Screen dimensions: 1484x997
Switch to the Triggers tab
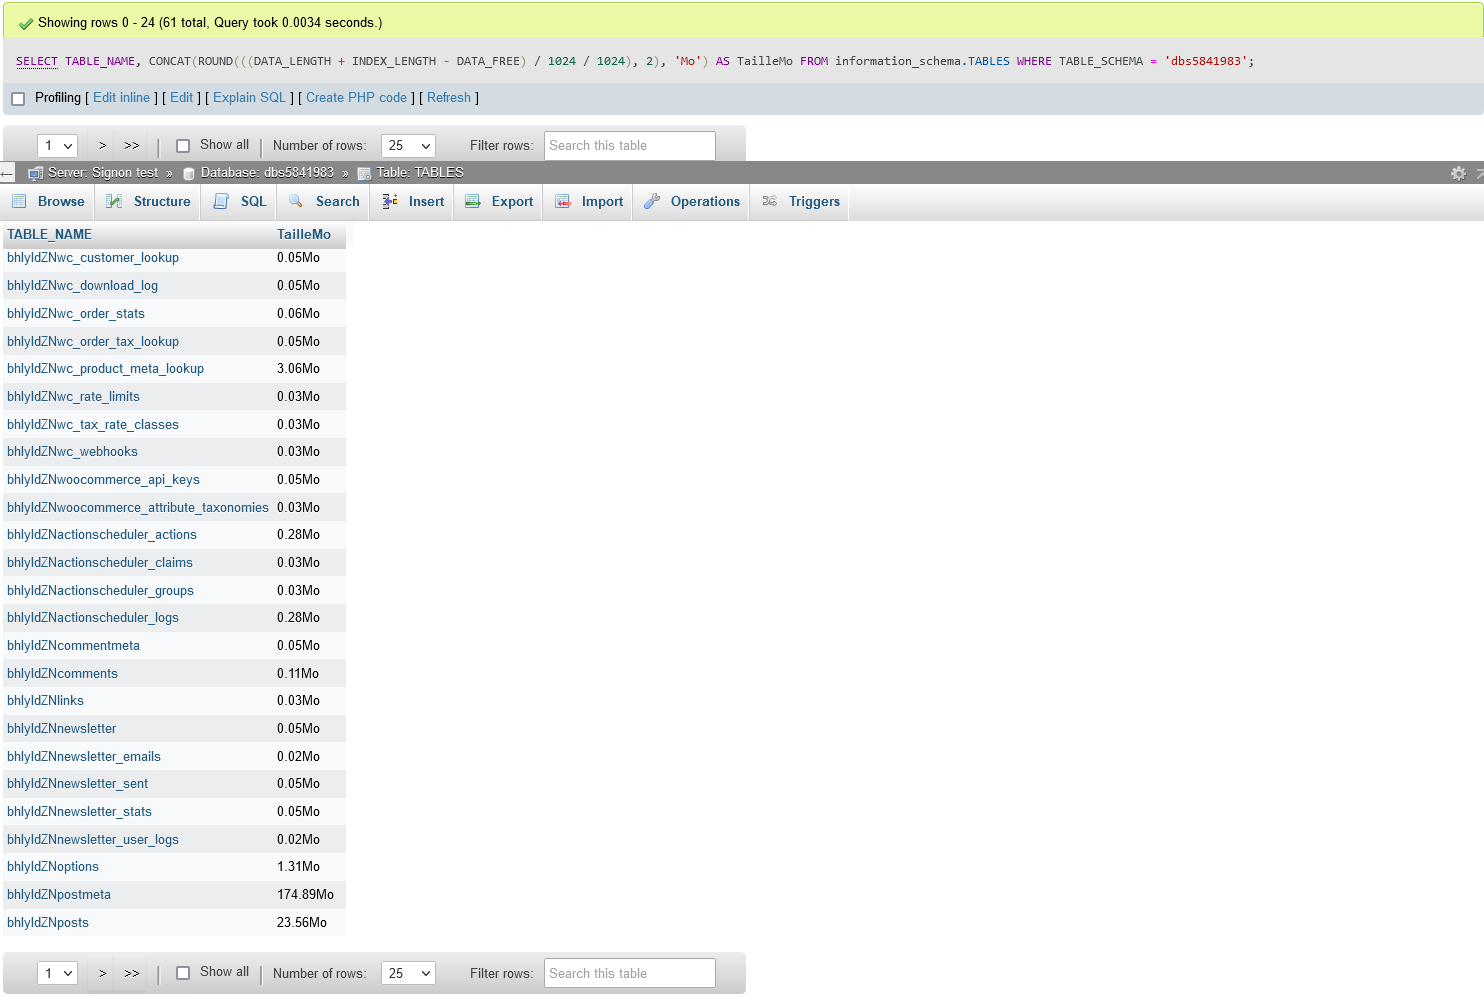813,201
